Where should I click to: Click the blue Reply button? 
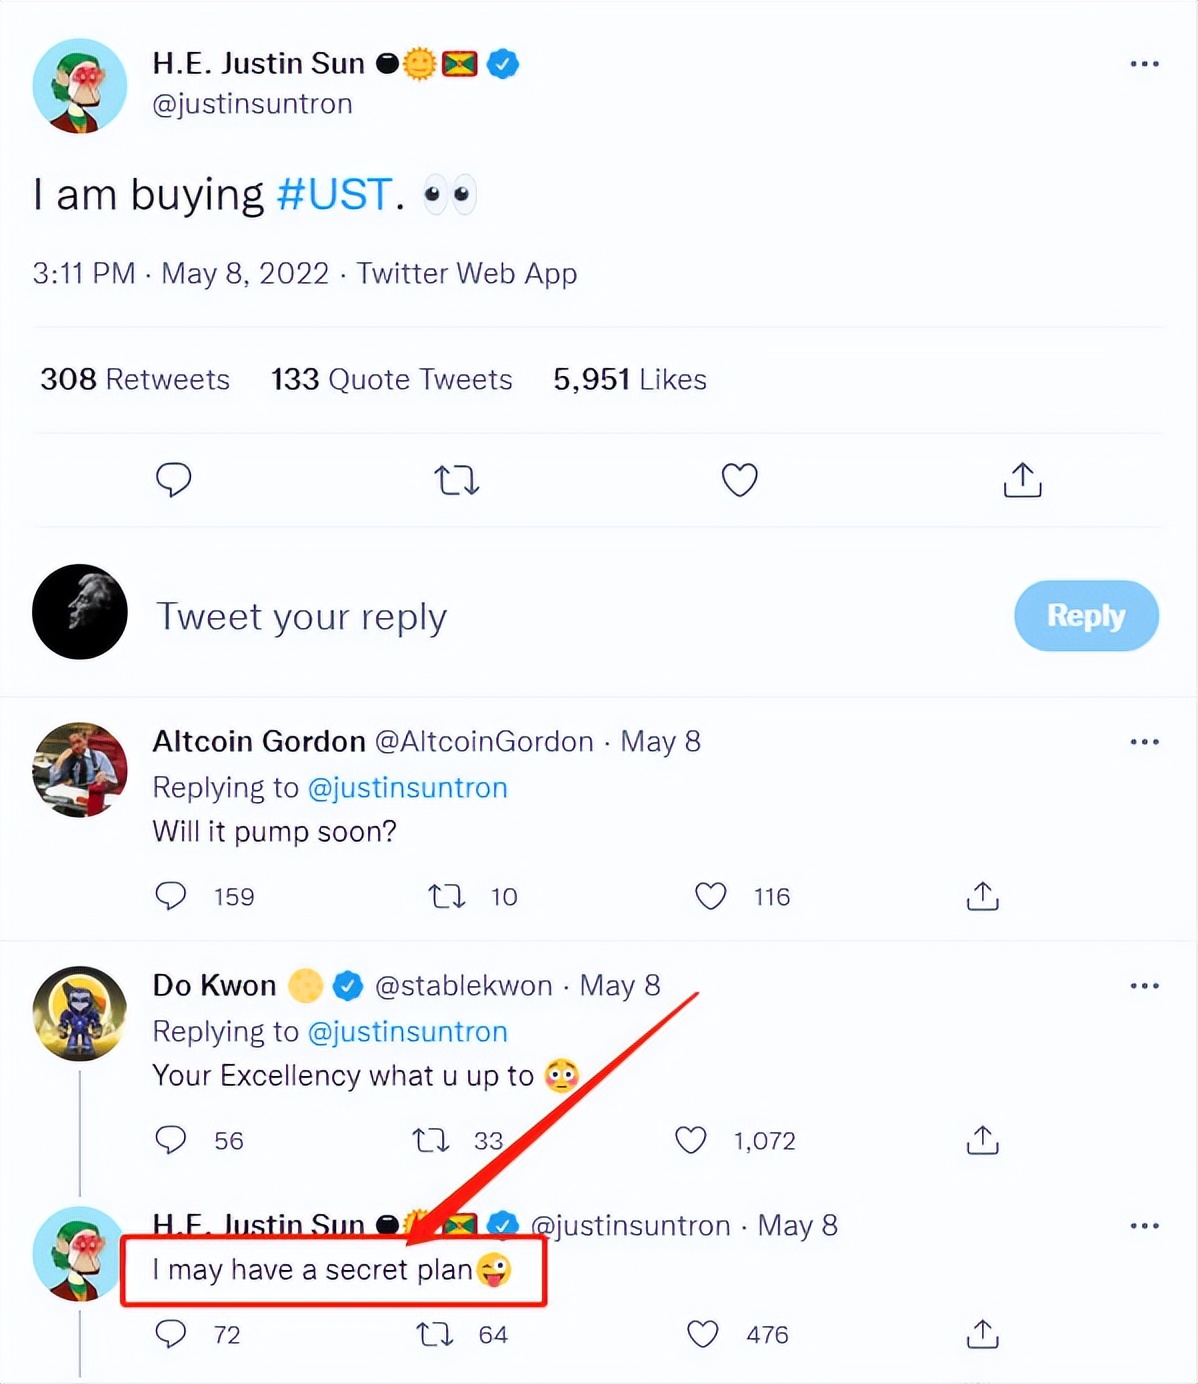pos(1086,616)
